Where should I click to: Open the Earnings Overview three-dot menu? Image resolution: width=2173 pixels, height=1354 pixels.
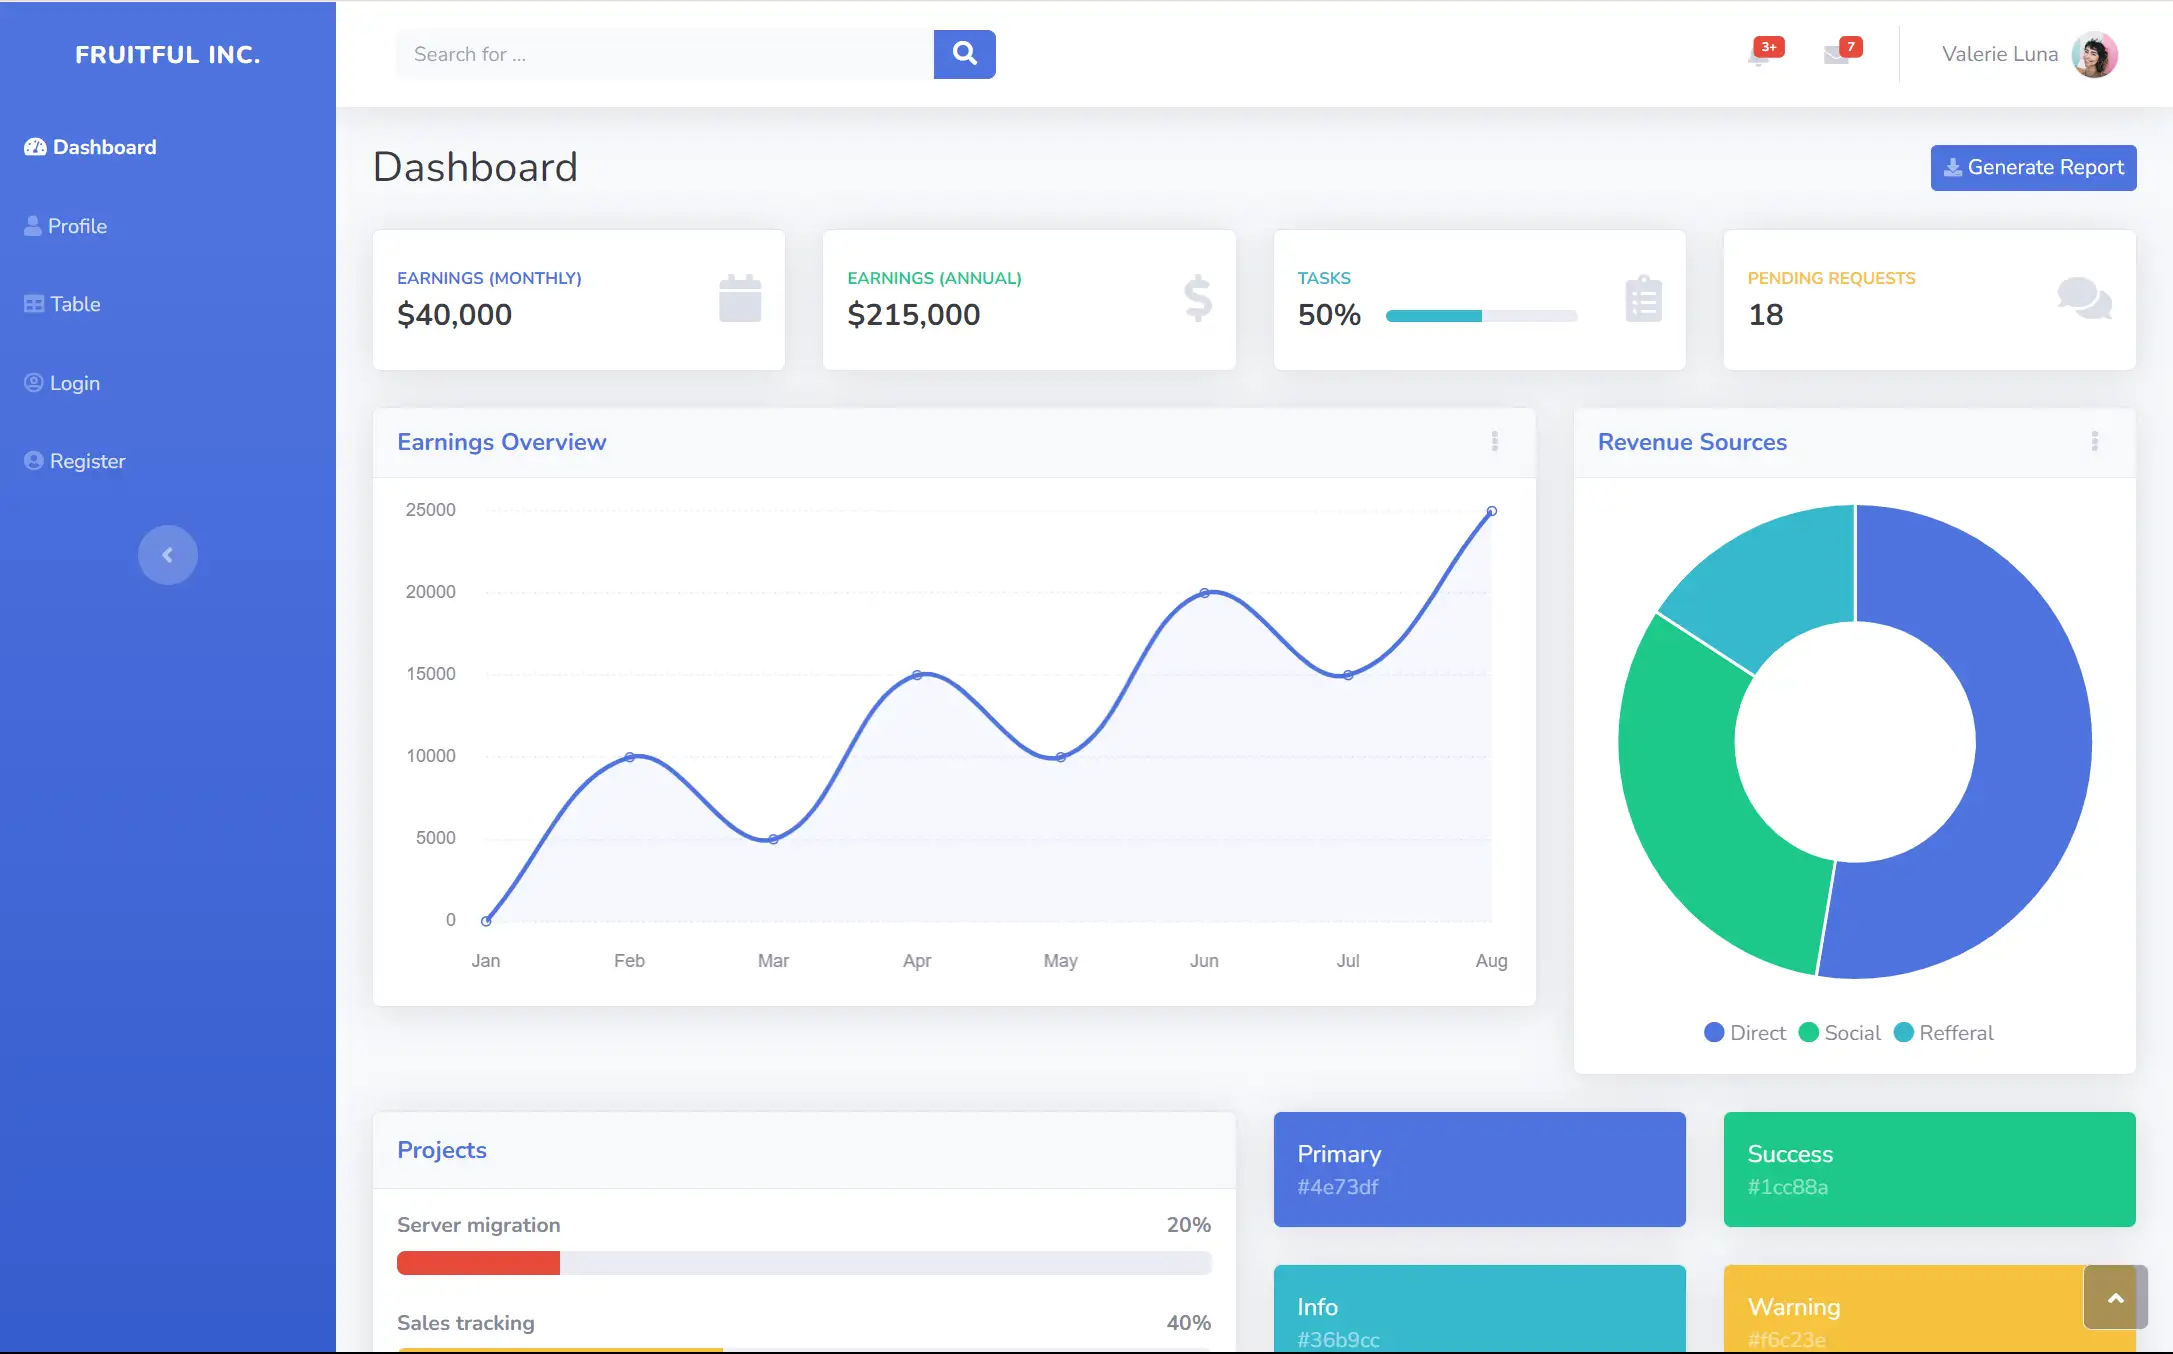click(1495, 441)
